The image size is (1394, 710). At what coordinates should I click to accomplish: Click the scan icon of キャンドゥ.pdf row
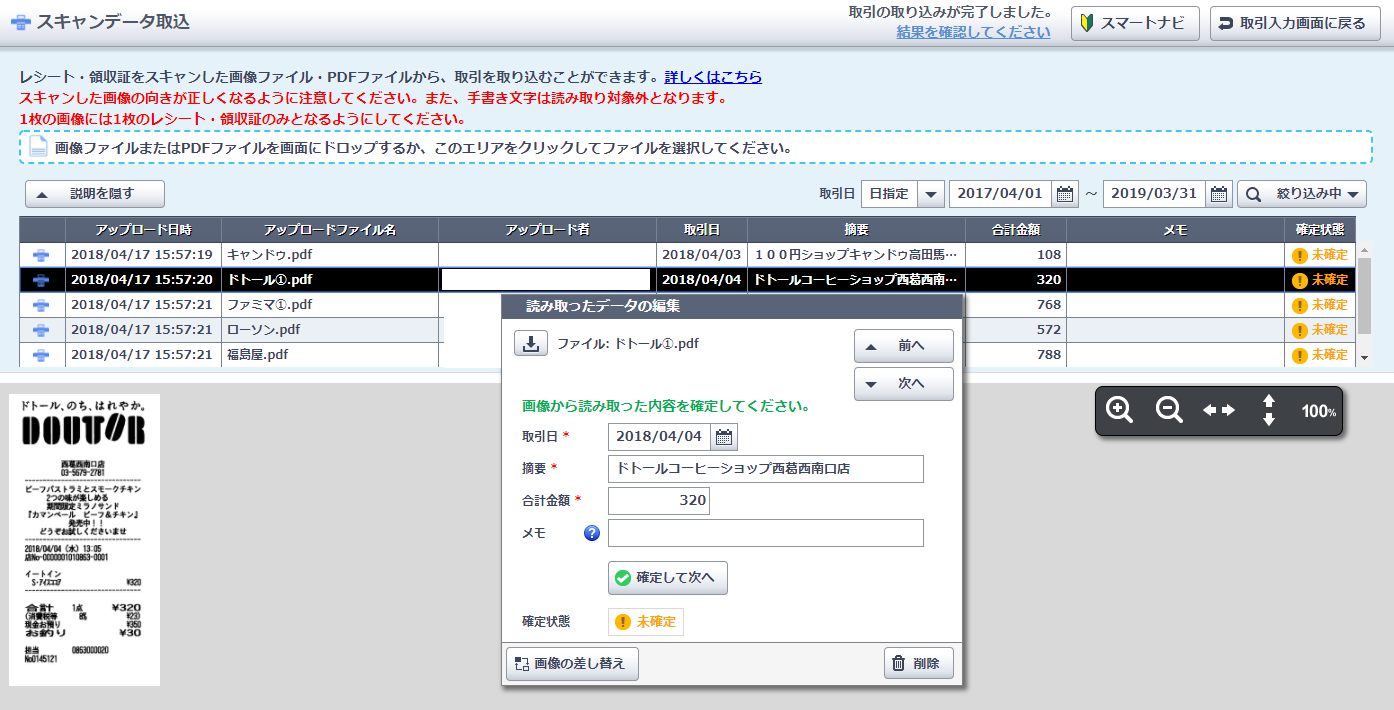(x=42, y=255)
